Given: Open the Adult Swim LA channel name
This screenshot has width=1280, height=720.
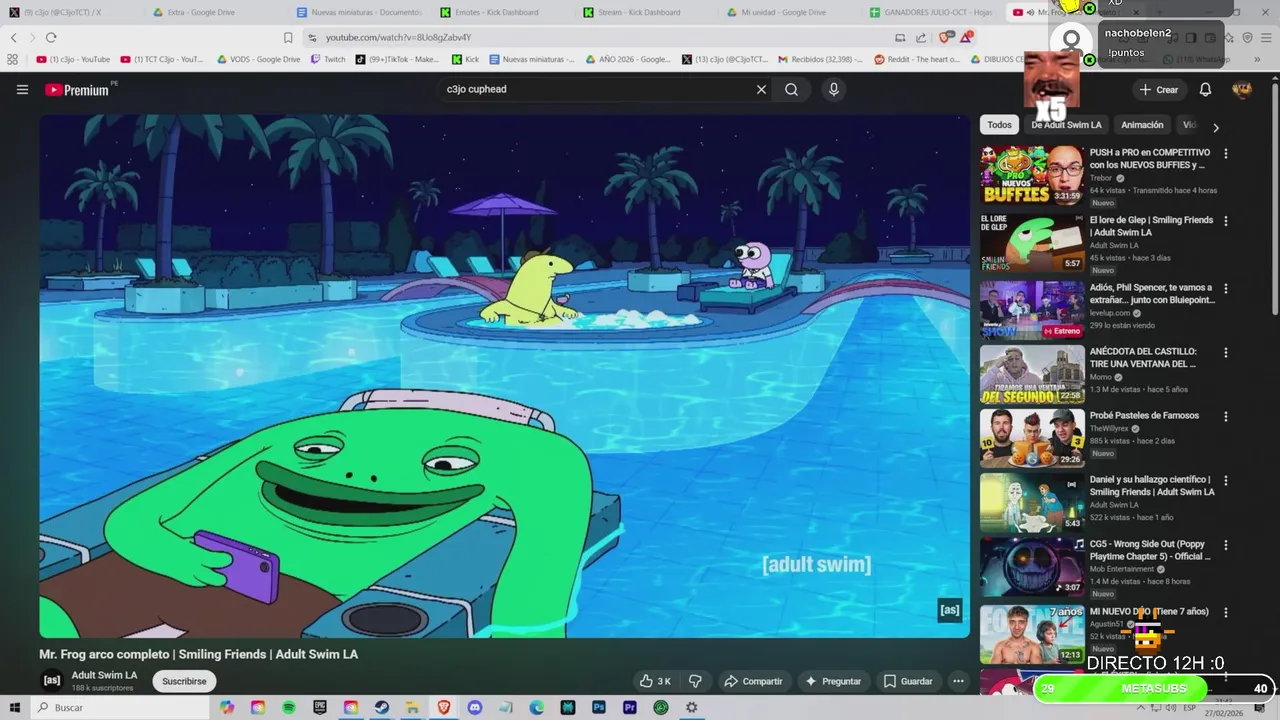Looking at the screenshot, I should coord(104,675).
